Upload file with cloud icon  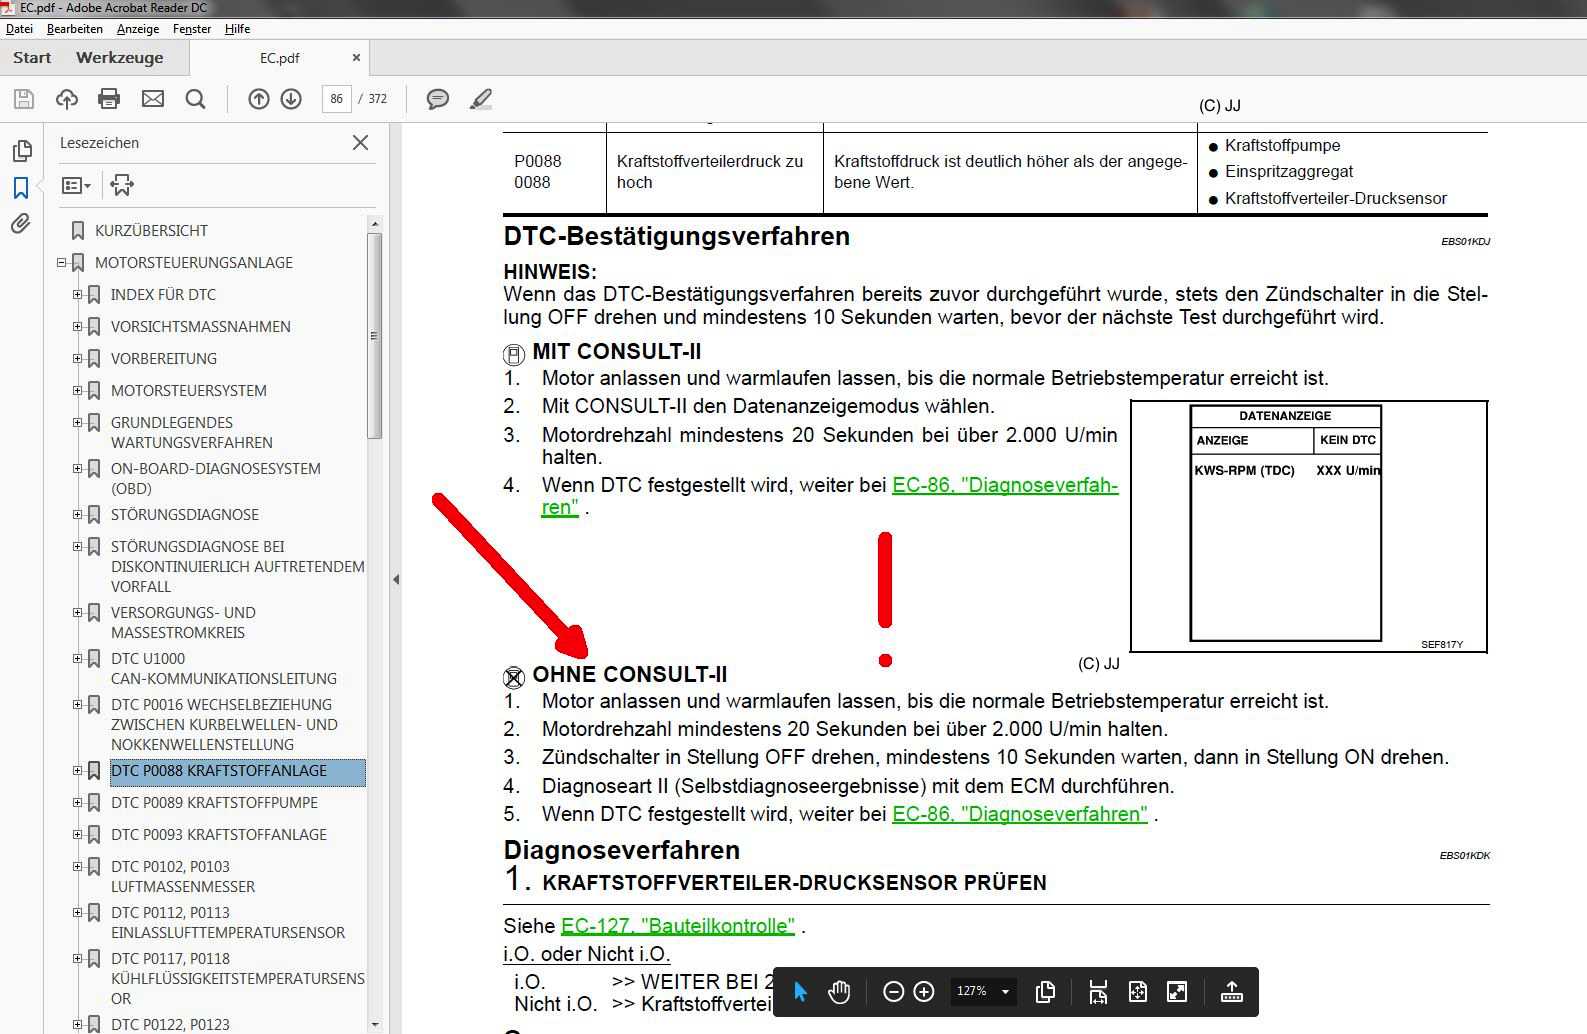(x=67, y=99)
